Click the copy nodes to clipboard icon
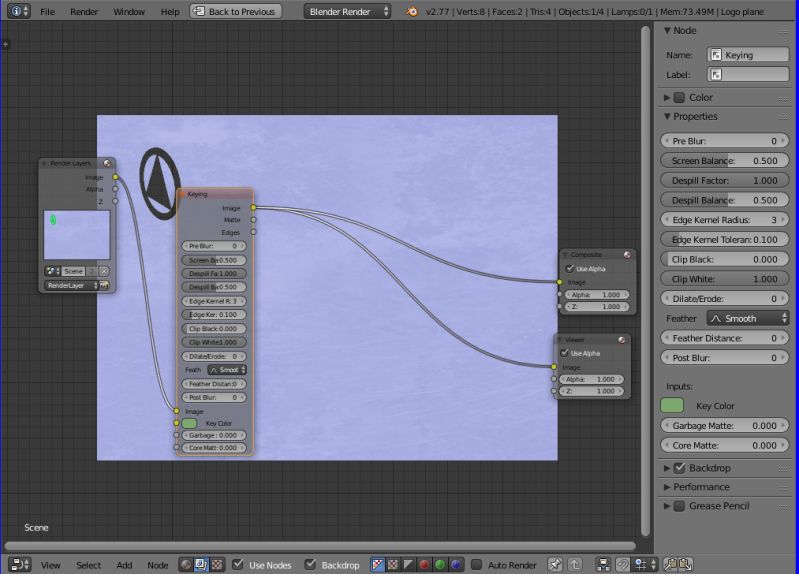 pos(671,564)
